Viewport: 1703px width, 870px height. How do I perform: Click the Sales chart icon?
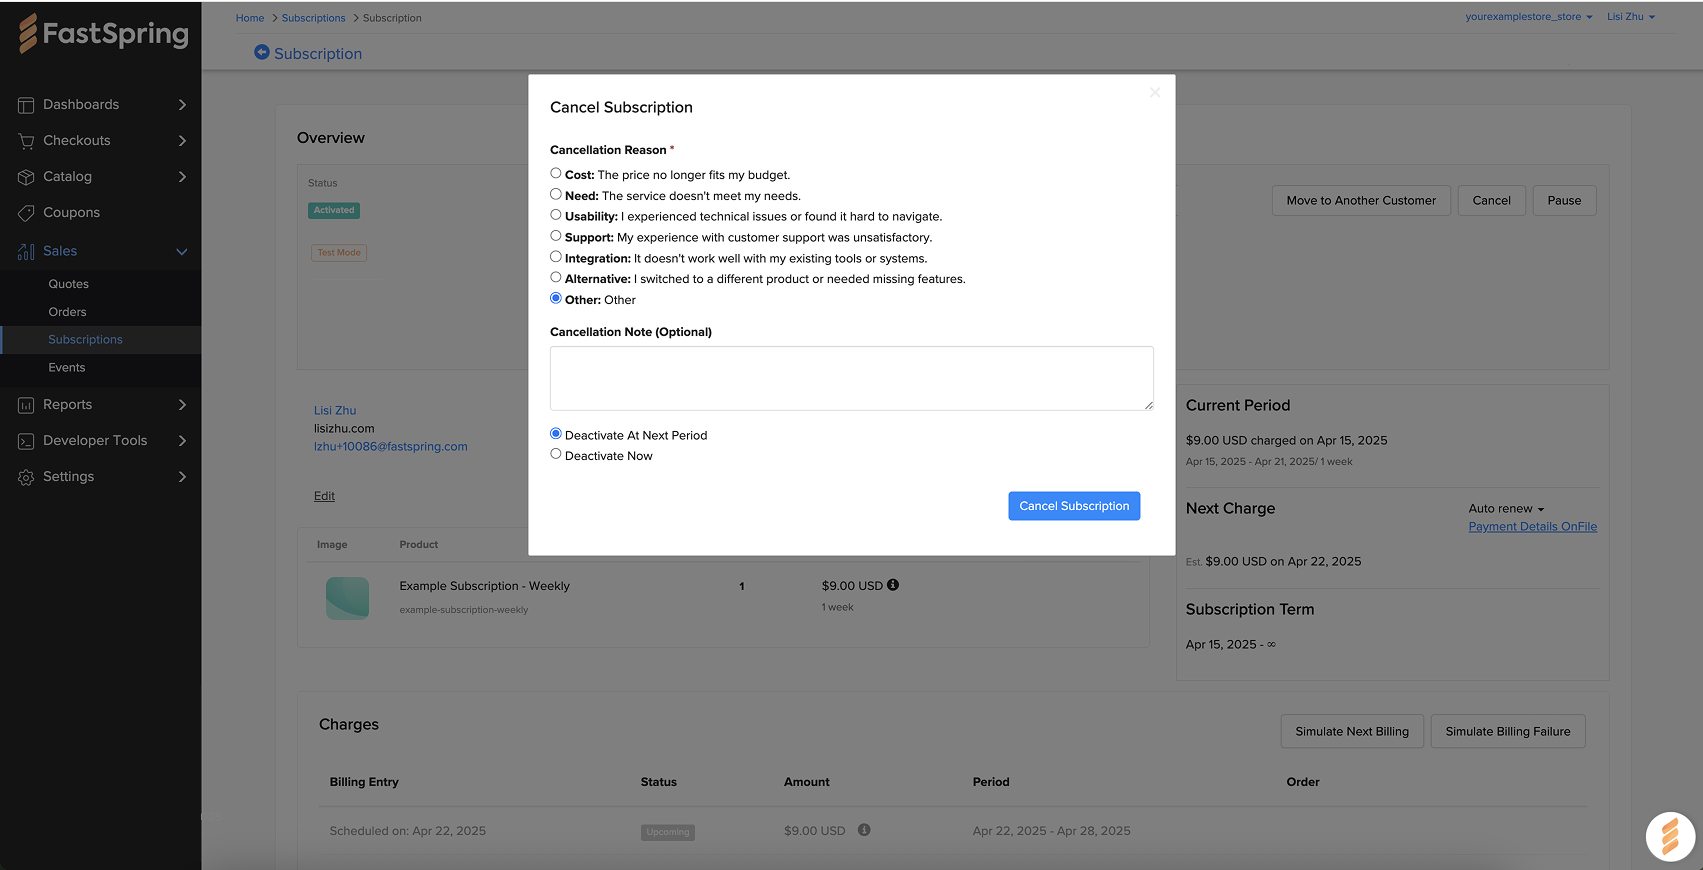26,251
